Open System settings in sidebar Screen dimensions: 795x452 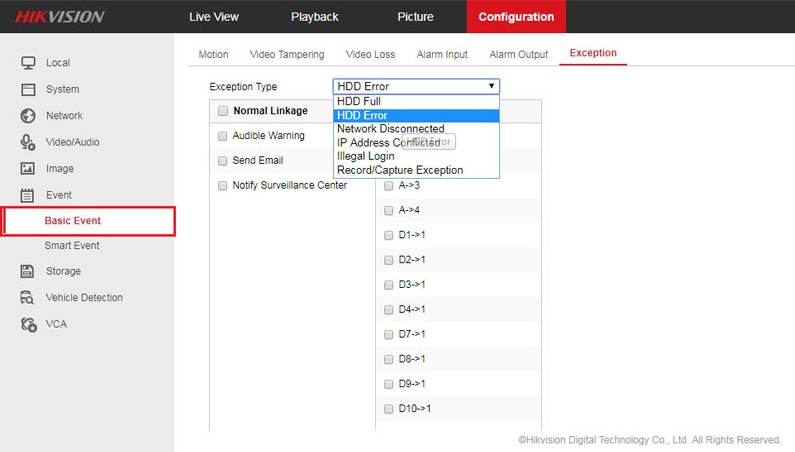(x=62, y=89)
